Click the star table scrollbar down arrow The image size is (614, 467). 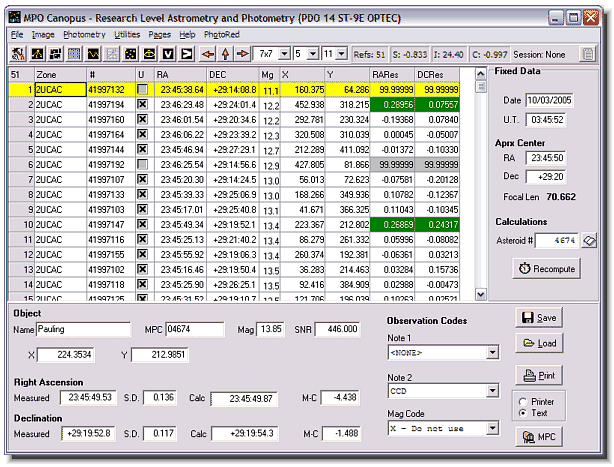481,294
